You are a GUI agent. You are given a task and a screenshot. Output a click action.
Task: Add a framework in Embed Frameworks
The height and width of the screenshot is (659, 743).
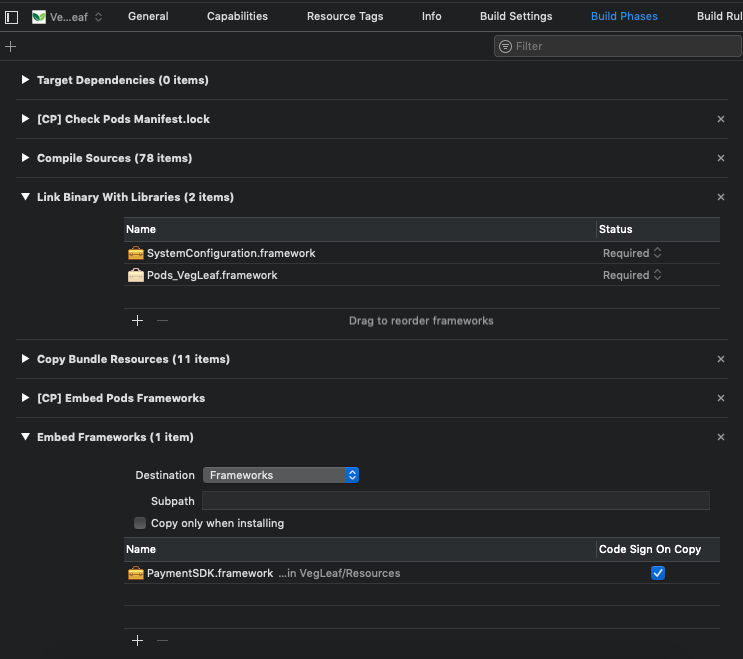click(x=138, y=641)
